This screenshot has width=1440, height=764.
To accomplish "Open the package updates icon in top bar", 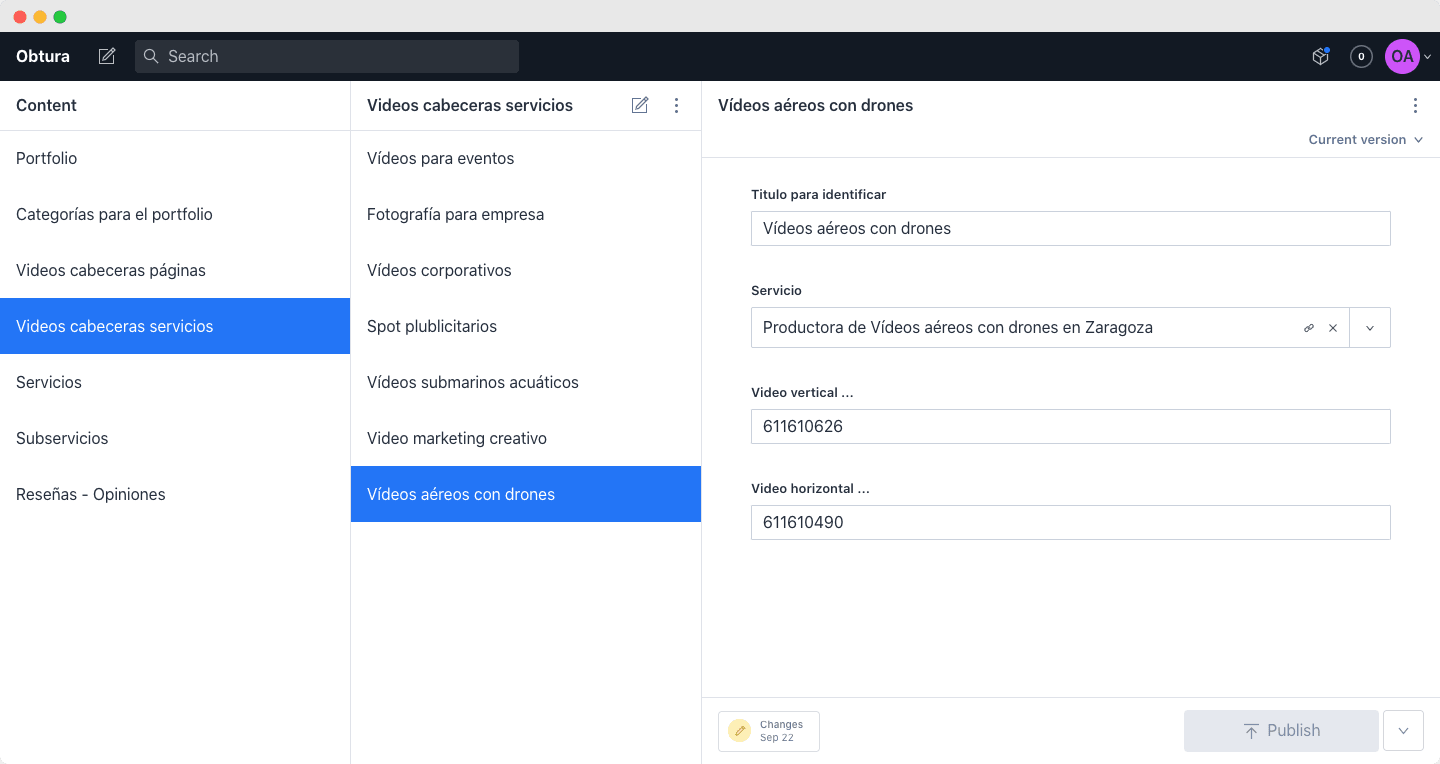I will [x=1321, y=57].
